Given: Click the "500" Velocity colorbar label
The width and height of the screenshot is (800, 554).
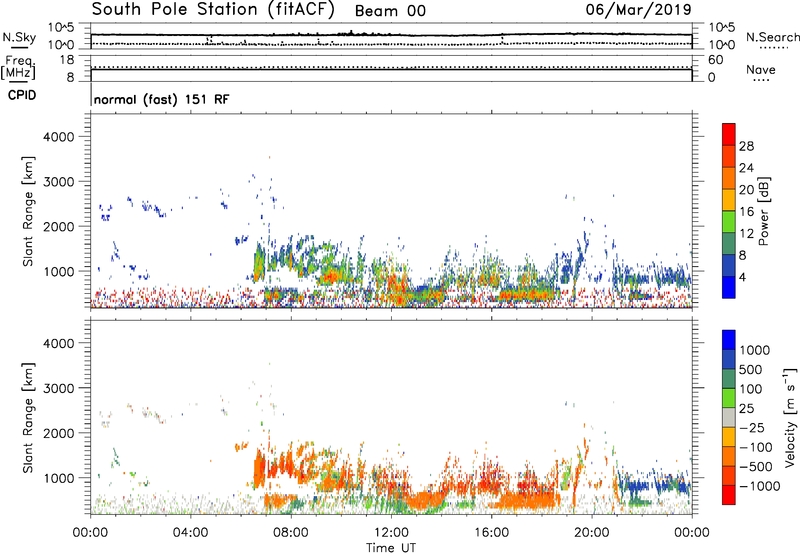Looking at the screenshot, I should click(x=751, y=369).
